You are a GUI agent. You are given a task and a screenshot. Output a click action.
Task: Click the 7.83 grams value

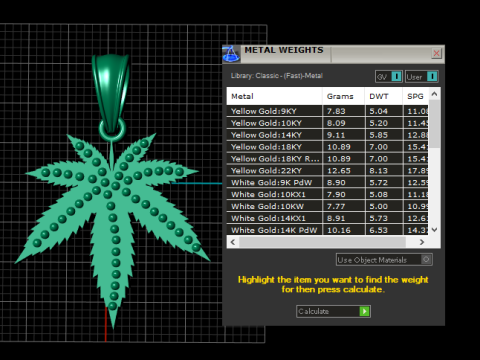[x=336, y=111]
